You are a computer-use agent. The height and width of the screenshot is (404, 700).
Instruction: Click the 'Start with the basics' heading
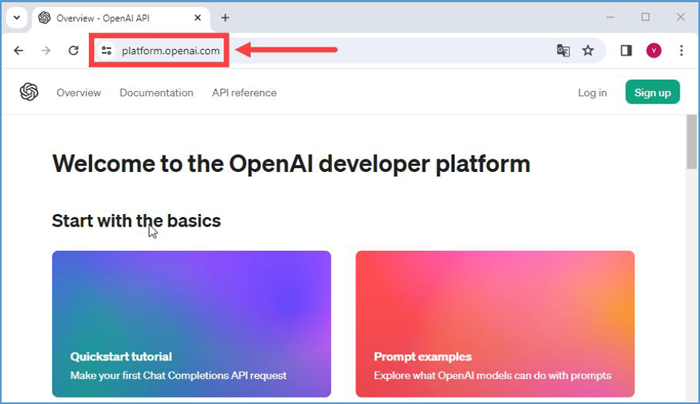136,221
